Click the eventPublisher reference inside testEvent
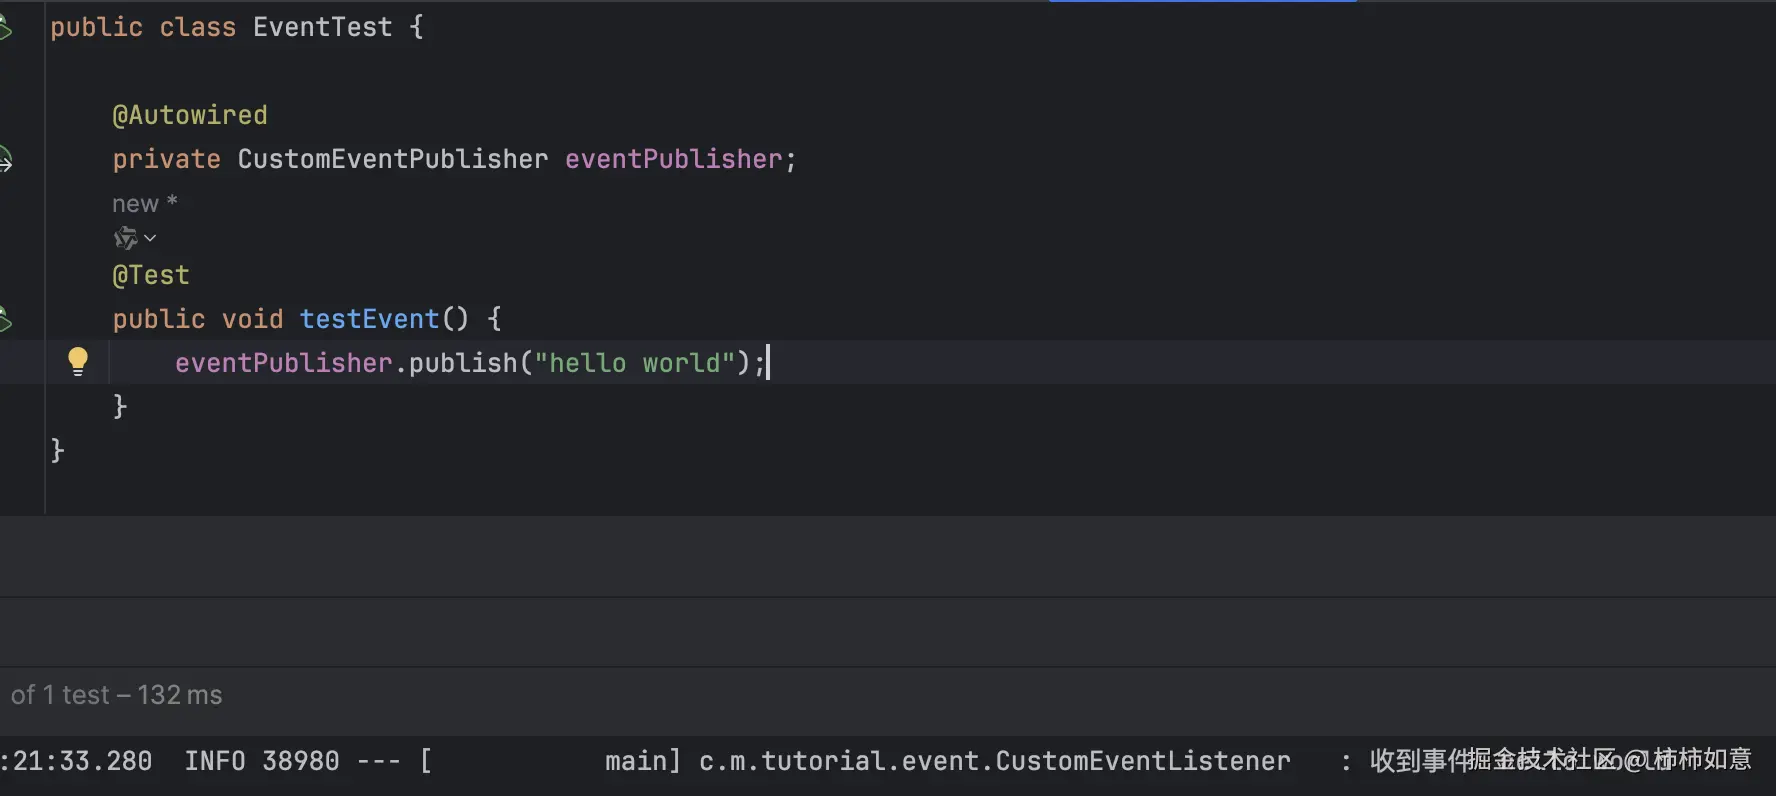1776x796 pixels. coord(283,363)
